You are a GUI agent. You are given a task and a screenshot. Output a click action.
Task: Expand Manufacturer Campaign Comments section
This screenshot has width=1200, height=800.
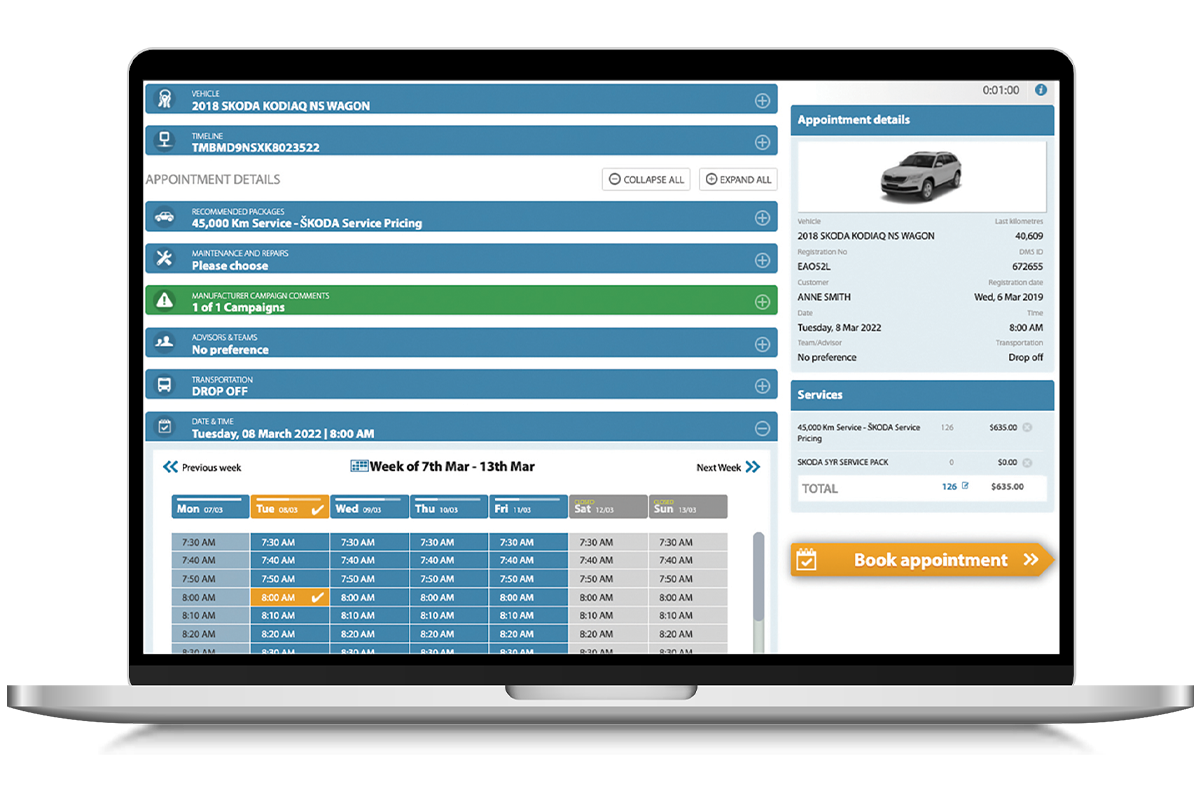762,301
